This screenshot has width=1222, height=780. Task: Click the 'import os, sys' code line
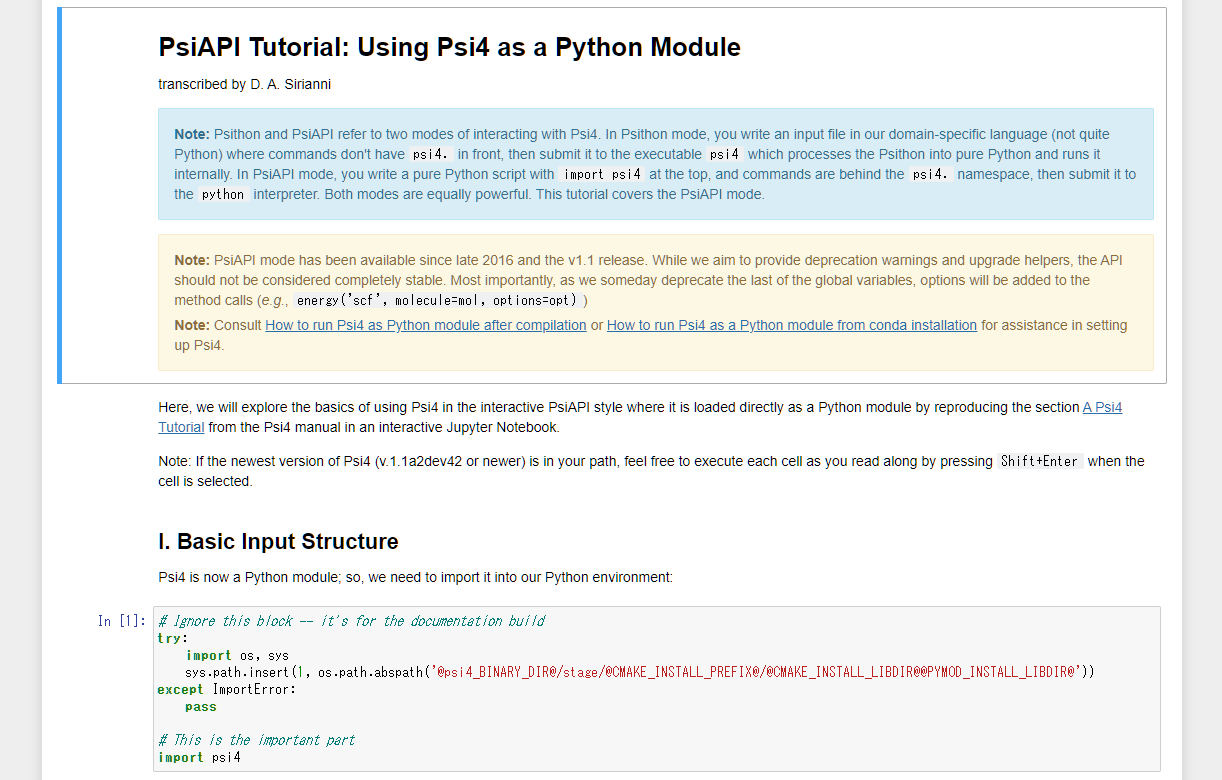(x=237, y=655)
